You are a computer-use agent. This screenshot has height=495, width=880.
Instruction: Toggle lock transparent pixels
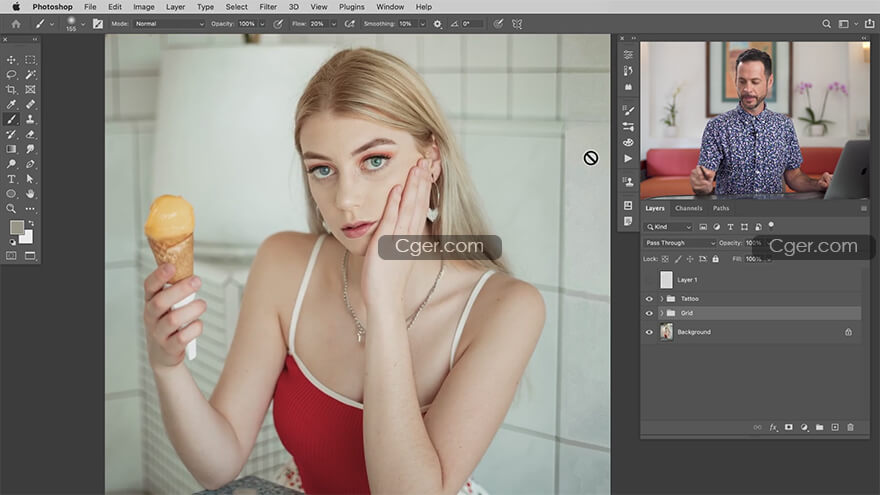665,259
